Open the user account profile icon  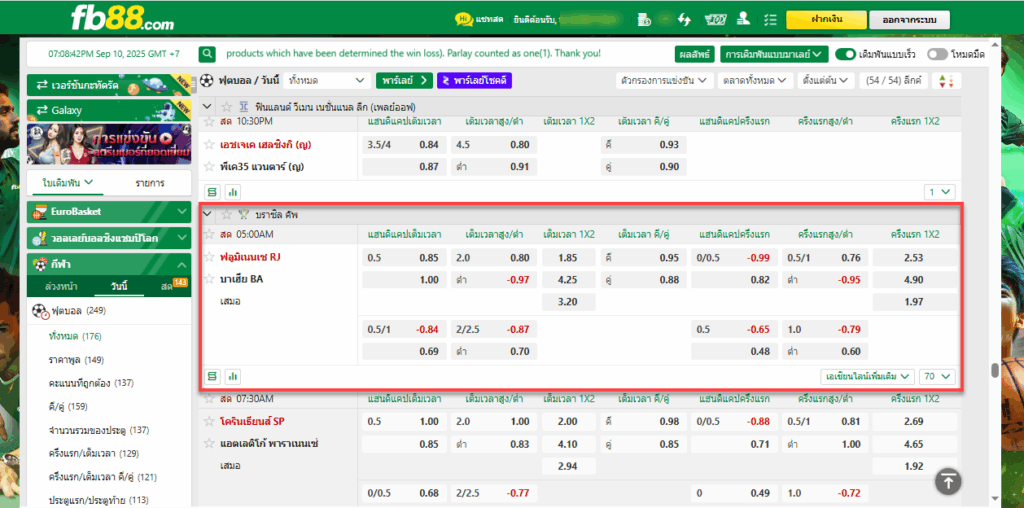[743, 20]
